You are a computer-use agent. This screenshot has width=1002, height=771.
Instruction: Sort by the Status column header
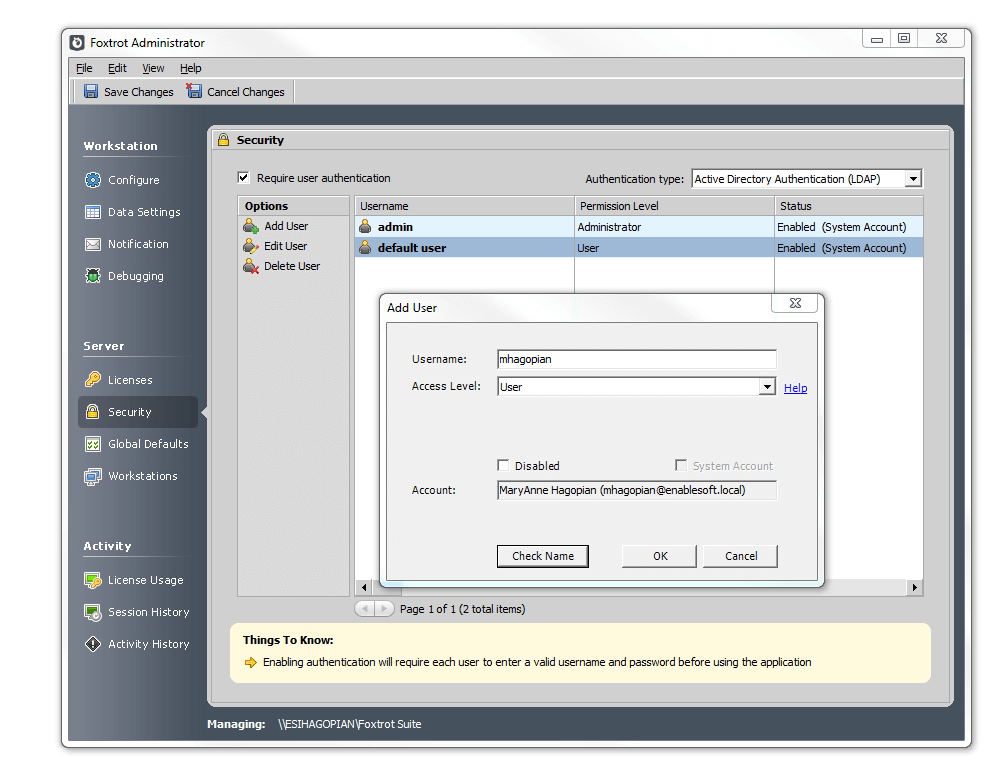(x=849, y=206)
